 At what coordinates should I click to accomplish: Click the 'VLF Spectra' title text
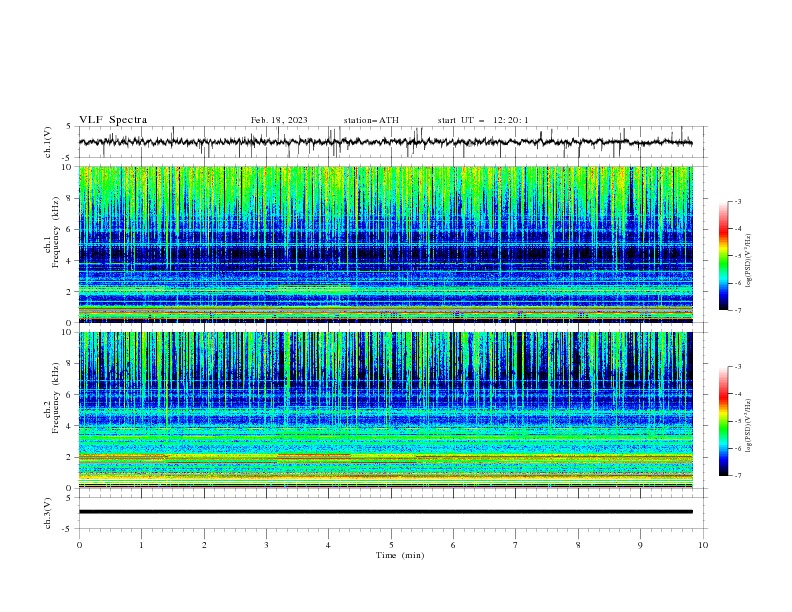click(113, 120)
